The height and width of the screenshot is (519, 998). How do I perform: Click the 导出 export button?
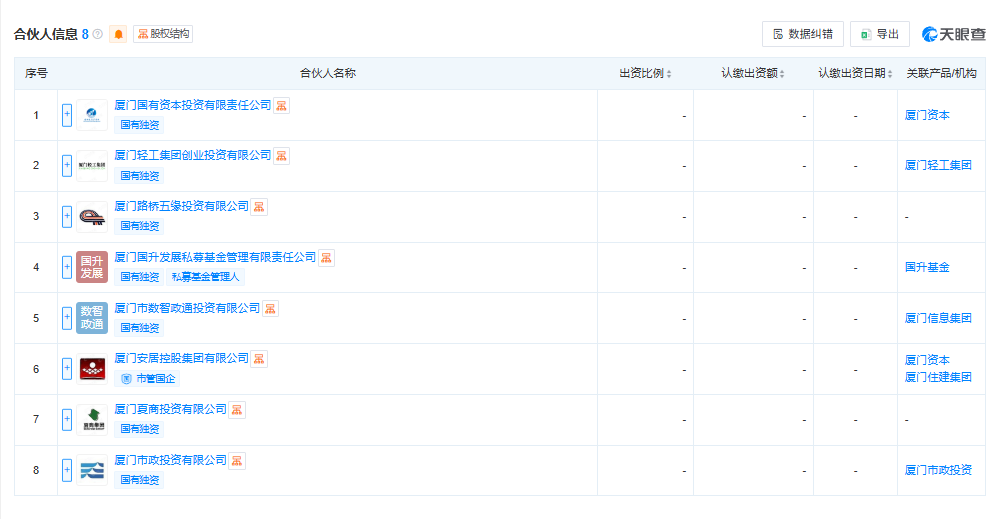click(x=880, y=34)
